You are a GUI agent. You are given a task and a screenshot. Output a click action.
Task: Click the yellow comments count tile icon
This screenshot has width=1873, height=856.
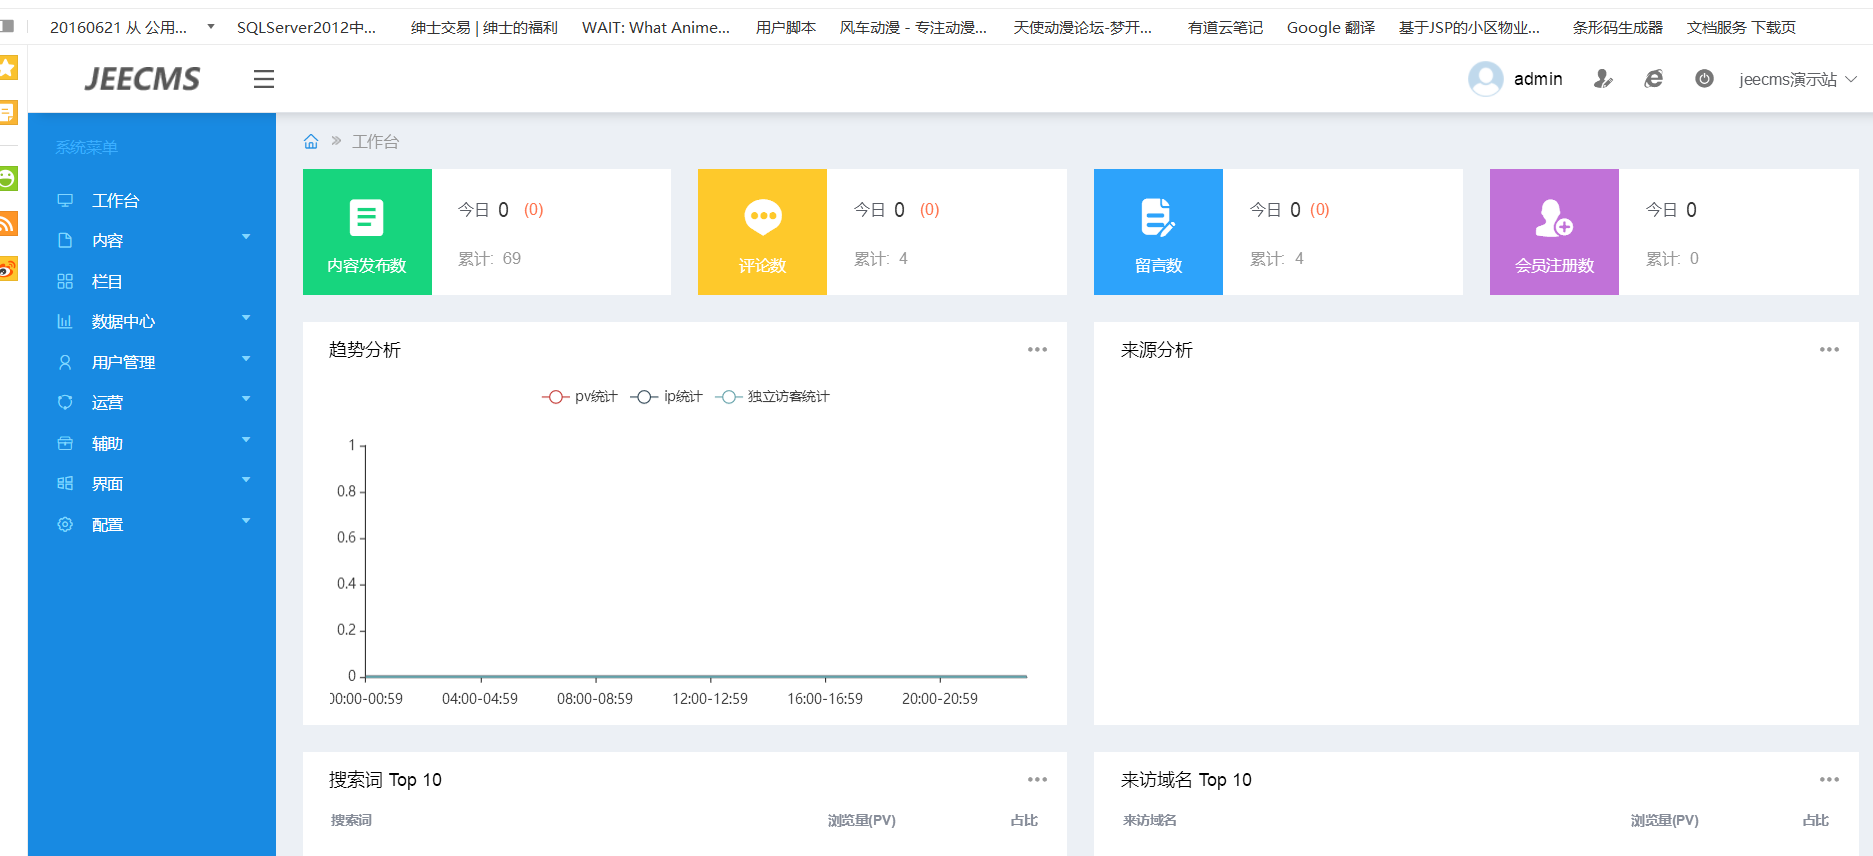tap(762, 217)
